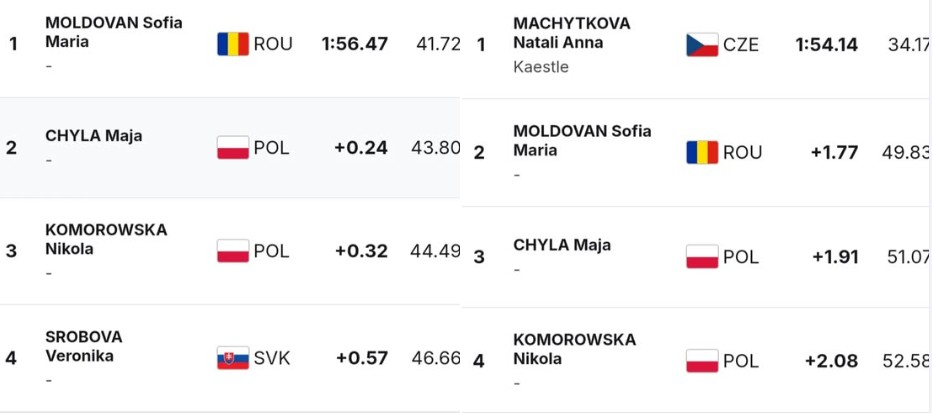Click the Poland flag beside +0.32 gap
The height and width of the screenshot is (413, 932).
pyautogui.click(x=233, y=251)
